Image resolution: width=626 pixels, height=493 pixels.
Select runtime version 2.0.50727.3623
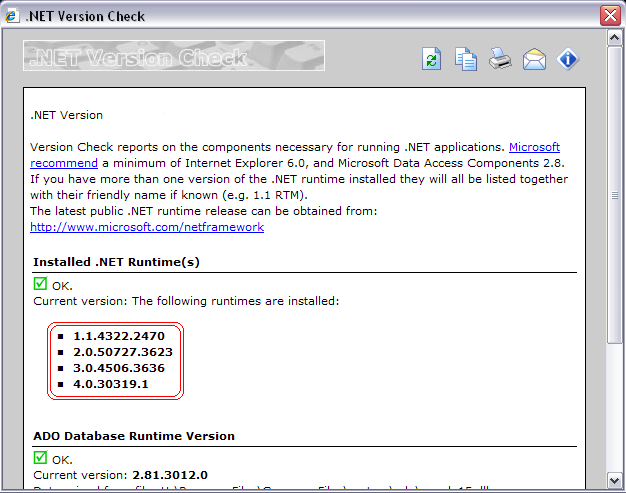(123, 352)
